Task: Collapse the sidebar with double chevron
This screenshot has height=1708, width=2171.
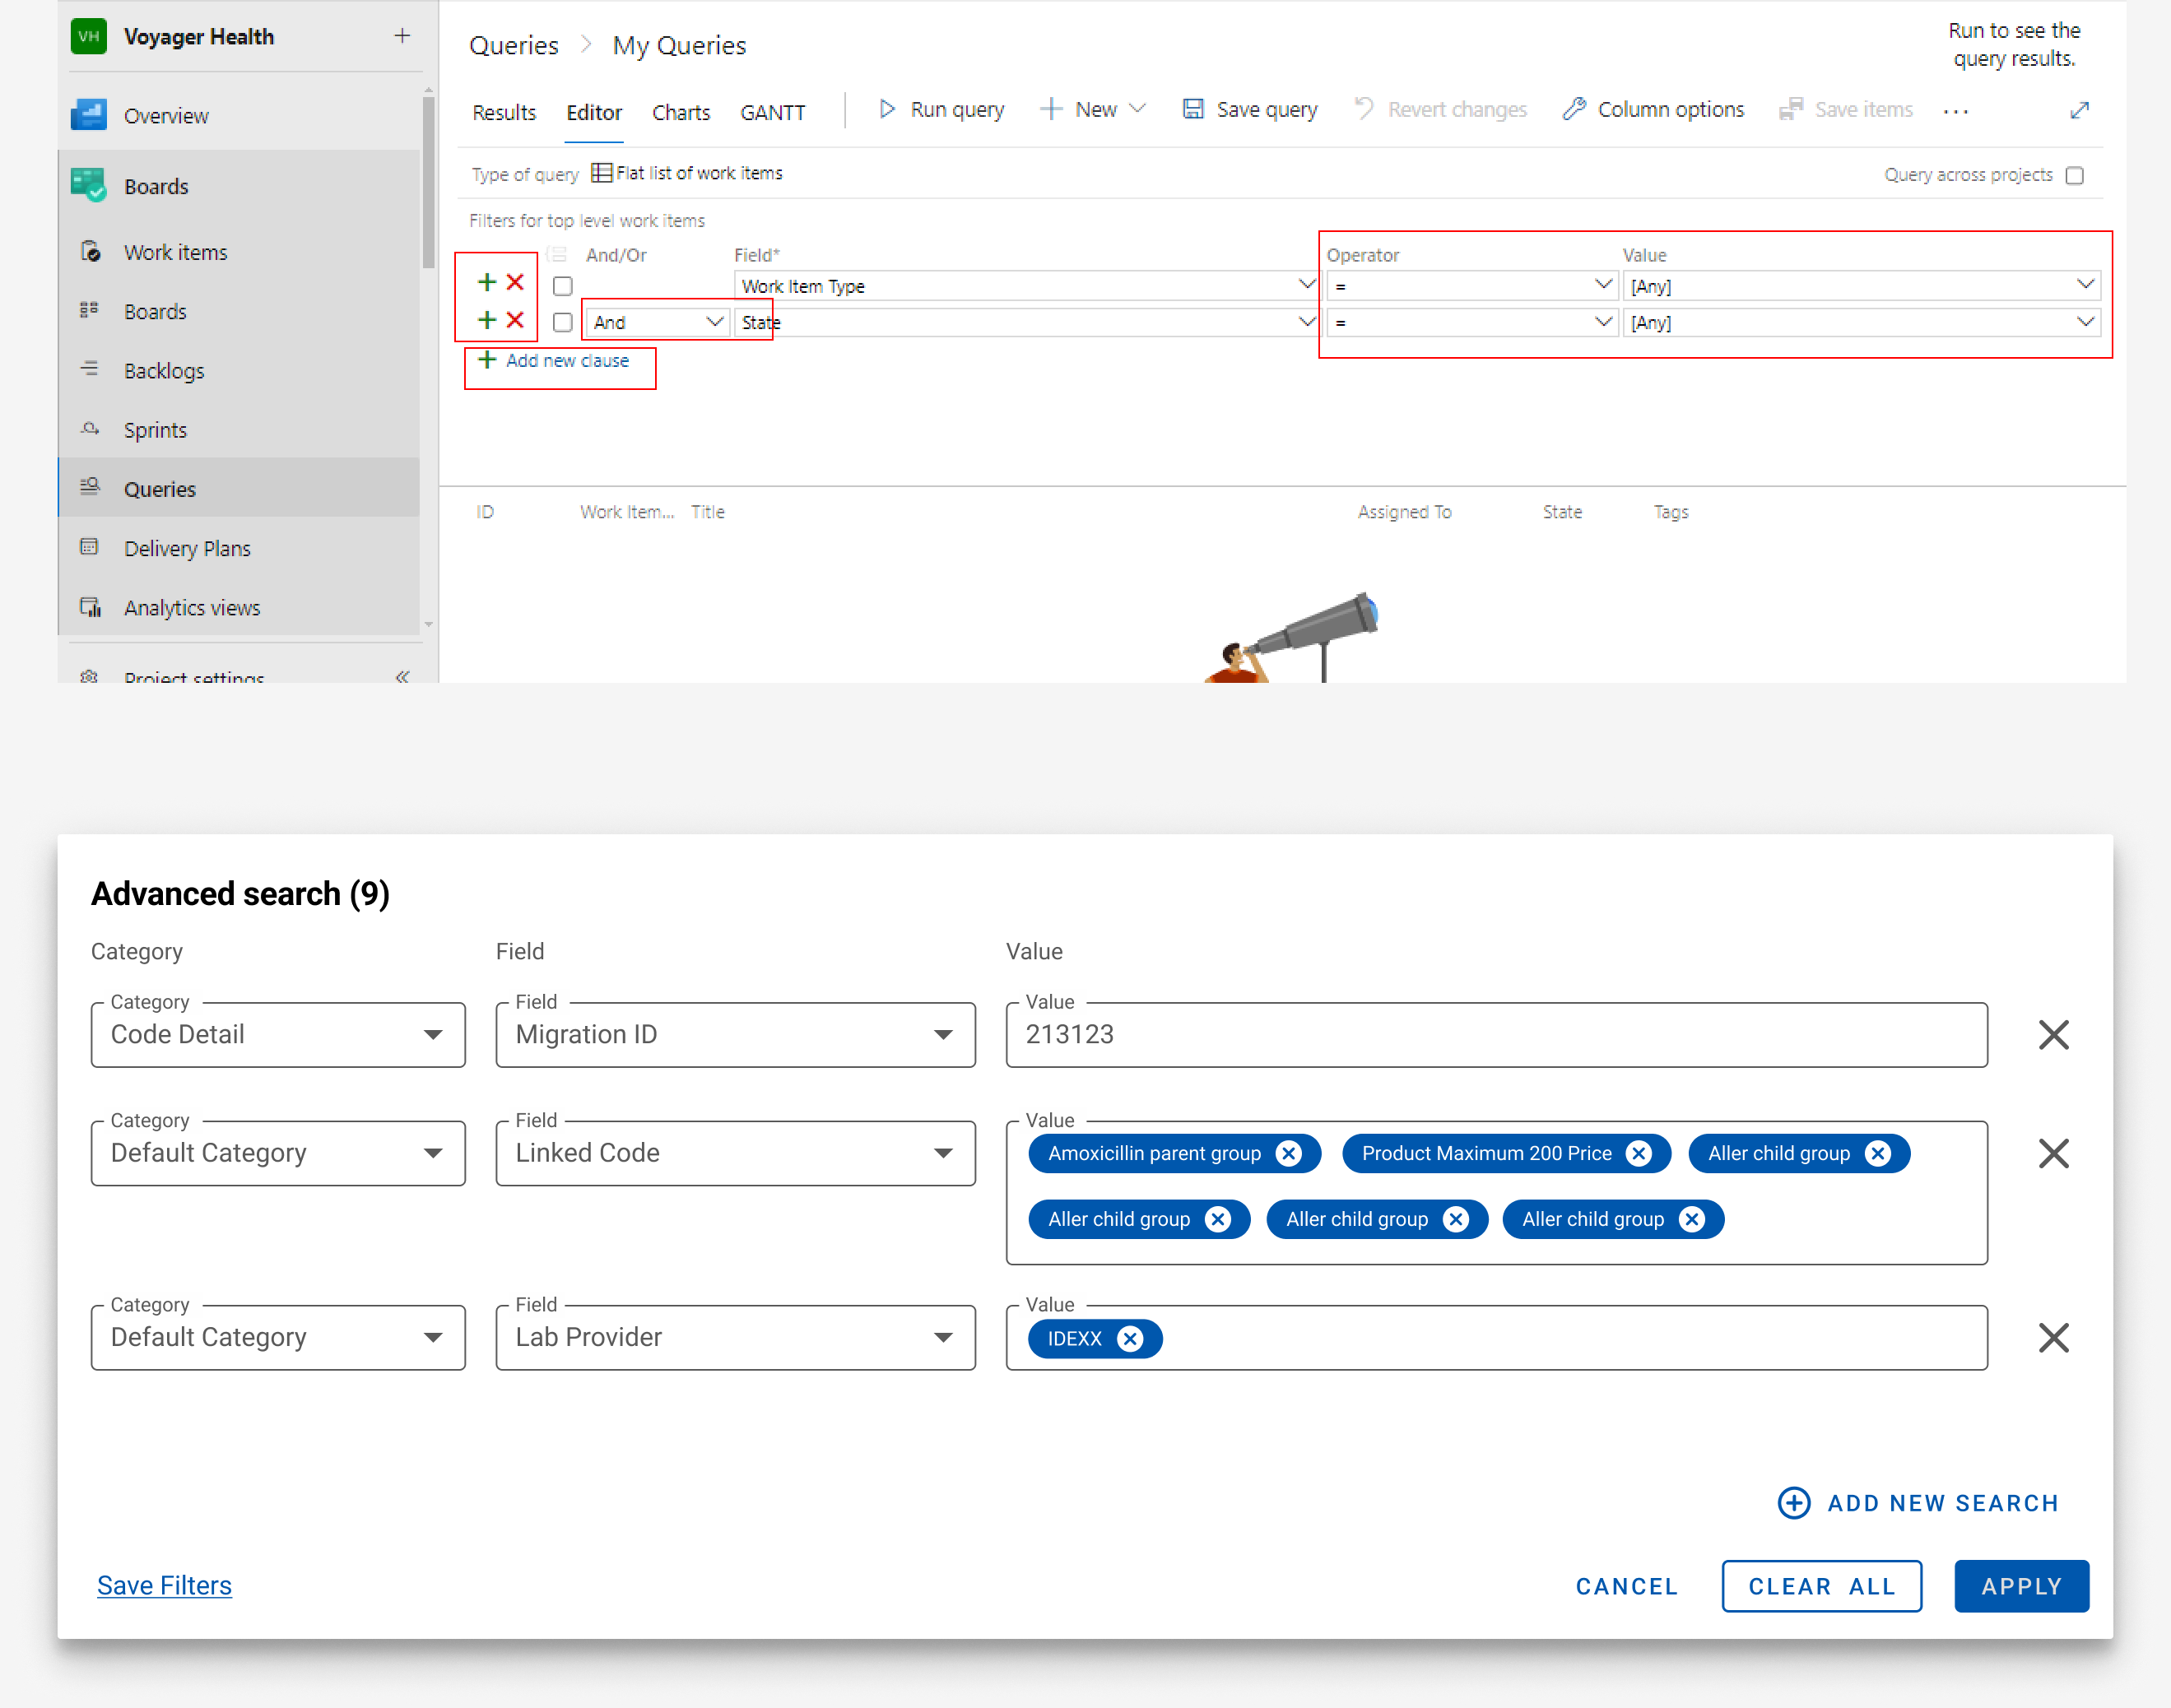Action: (x=402, y=676)
